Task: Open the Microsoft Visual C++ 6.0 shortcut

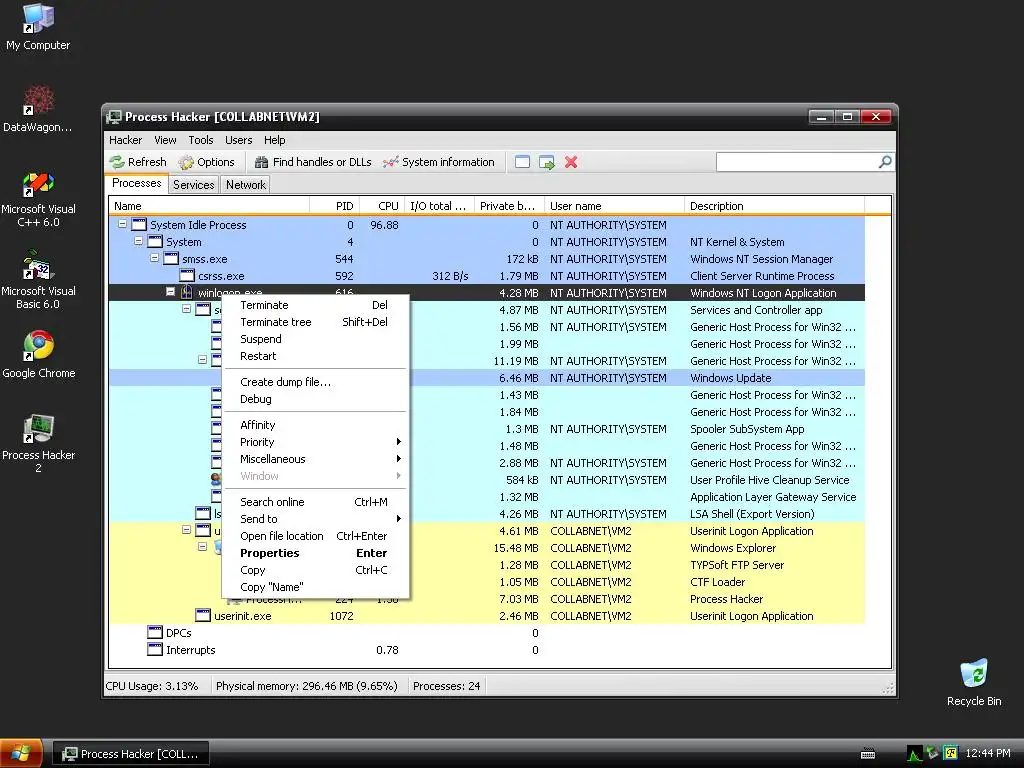Action: tap(38, 199)
